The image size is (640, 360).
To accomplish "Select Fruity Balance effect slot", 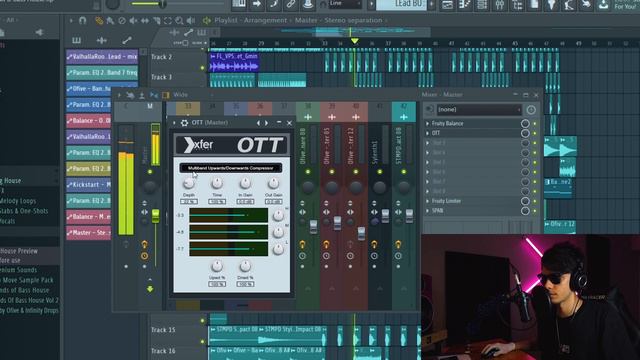I will pos(473,123).
